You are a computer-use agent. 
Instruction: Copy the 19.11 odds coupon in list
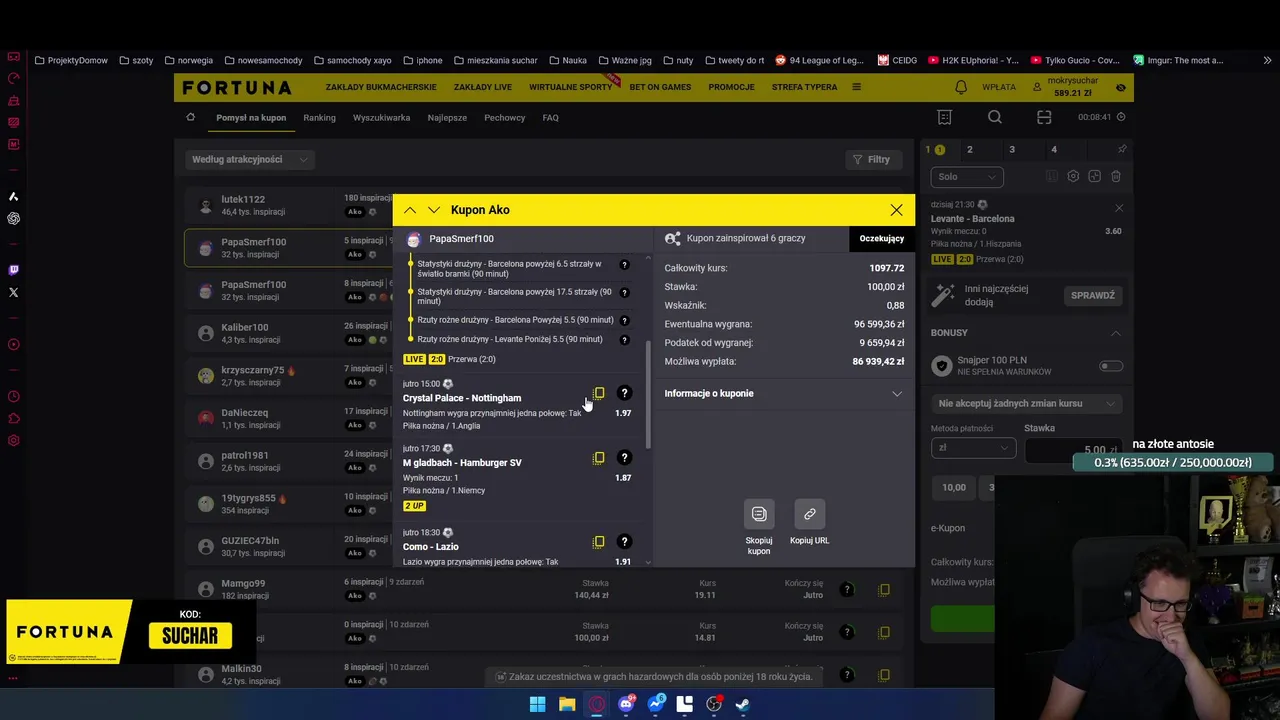coord(884,590)
